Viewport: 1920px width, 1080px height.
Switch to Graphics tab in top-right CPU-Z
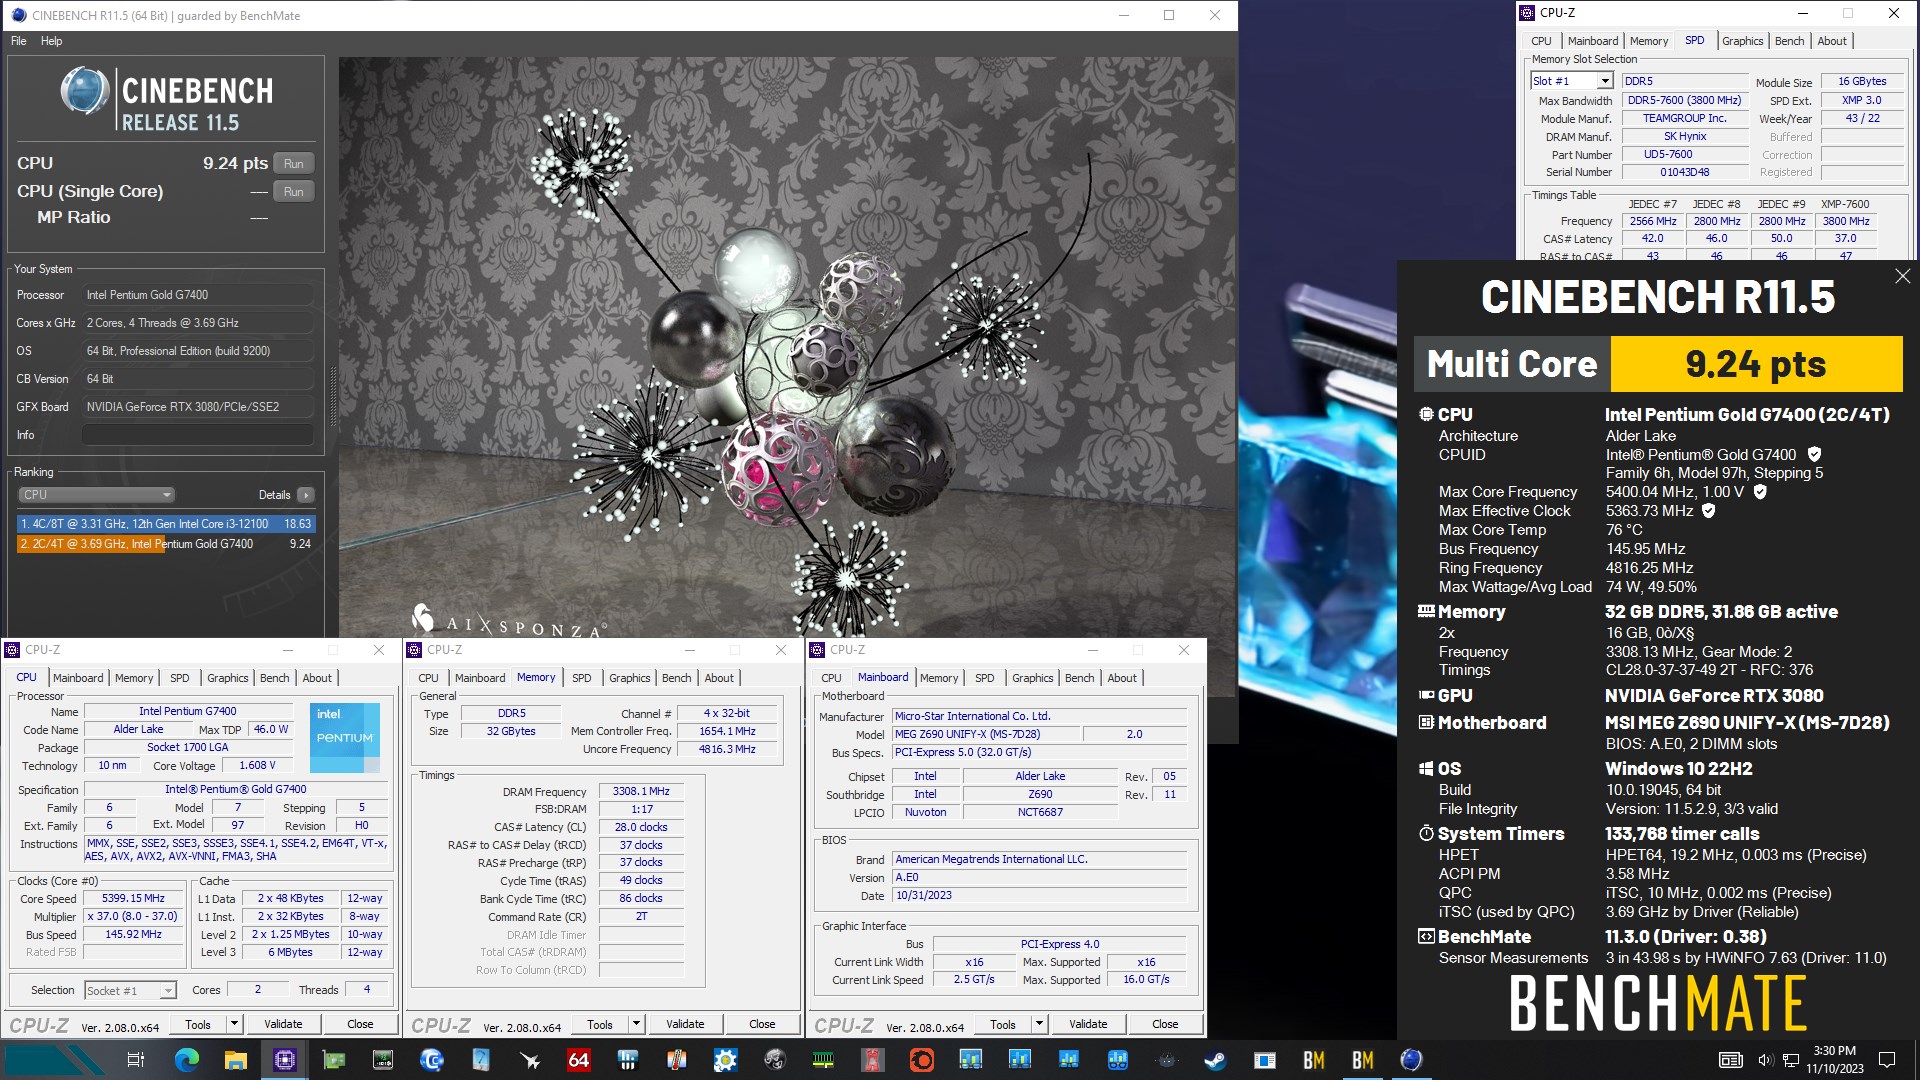tap(1742, 41)
